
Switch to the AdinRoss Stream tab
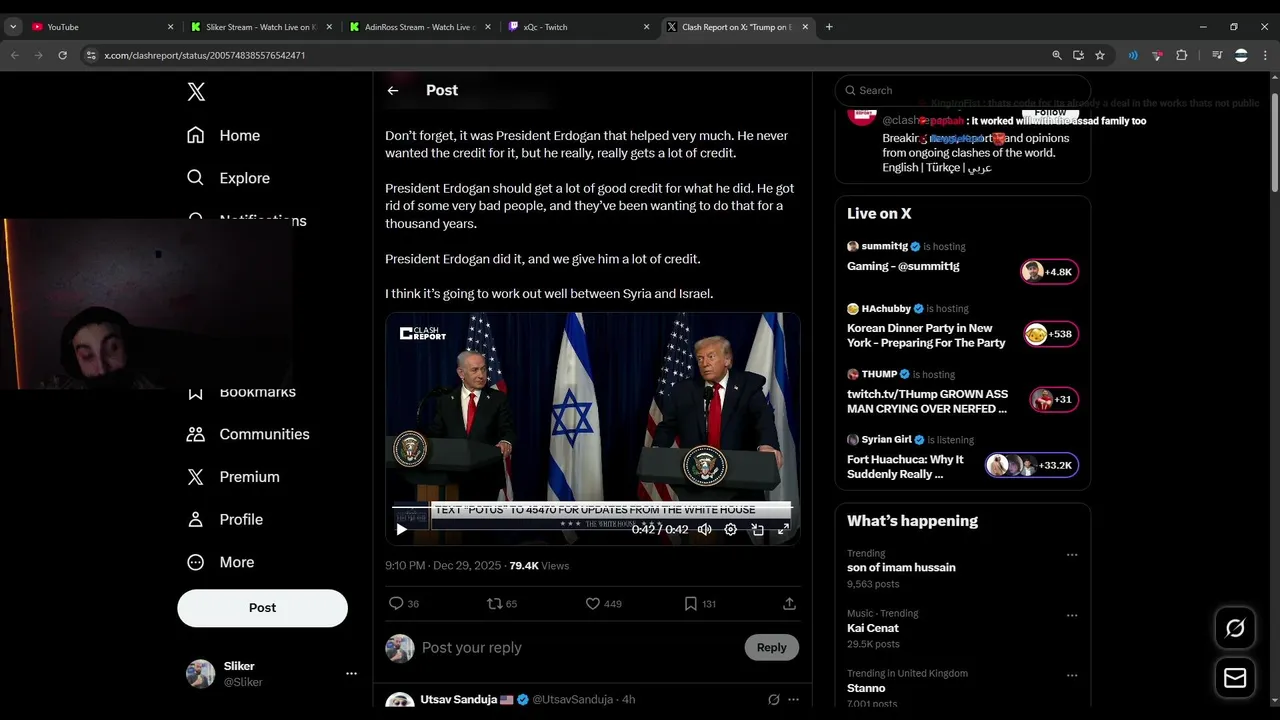pos(417,27)
